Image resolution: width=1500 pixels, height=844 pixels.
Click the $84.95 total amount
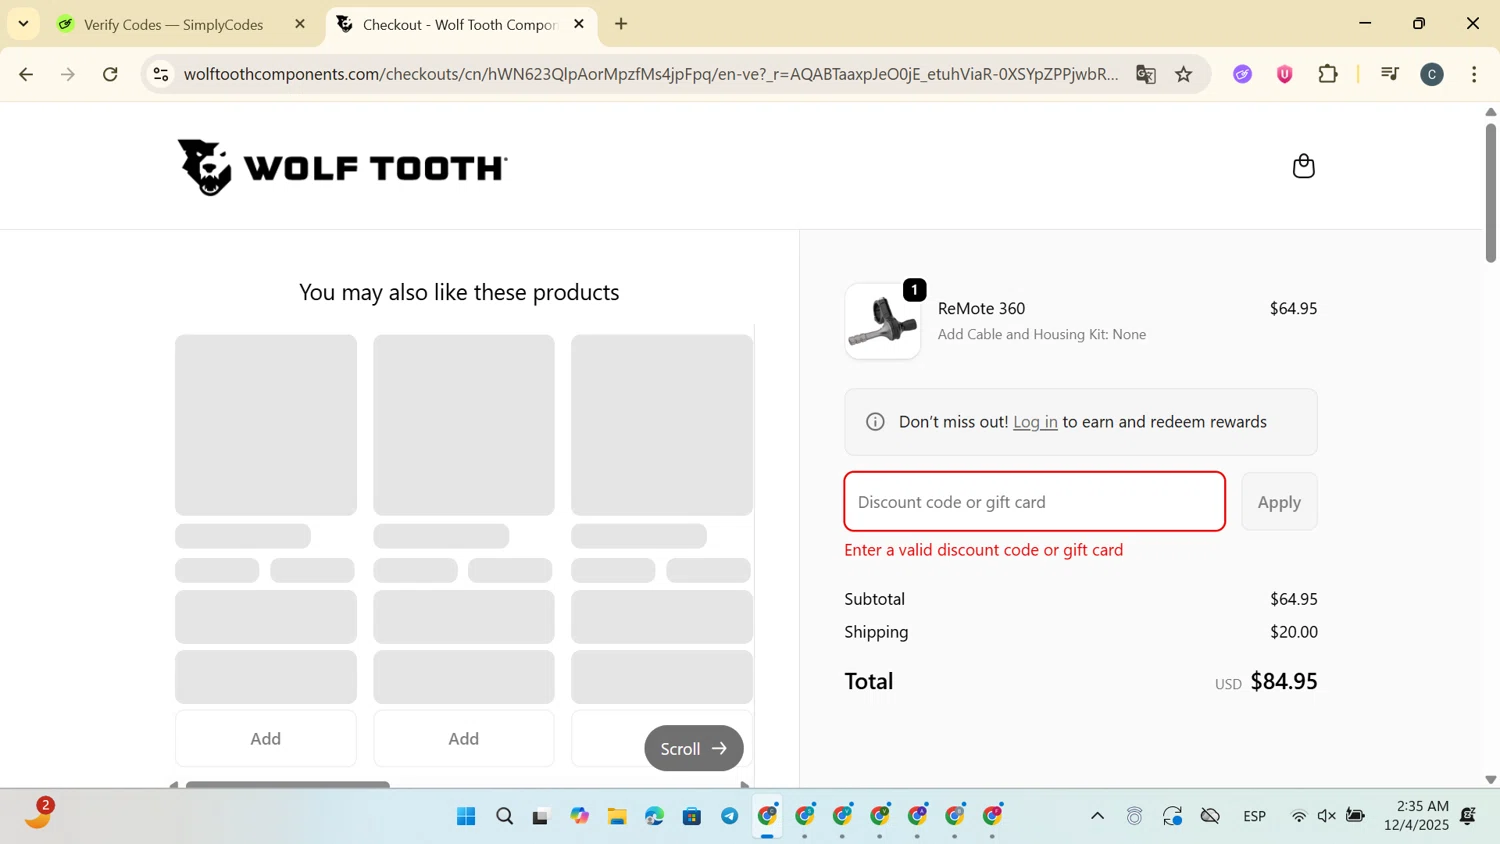[x=1284, y=681]
